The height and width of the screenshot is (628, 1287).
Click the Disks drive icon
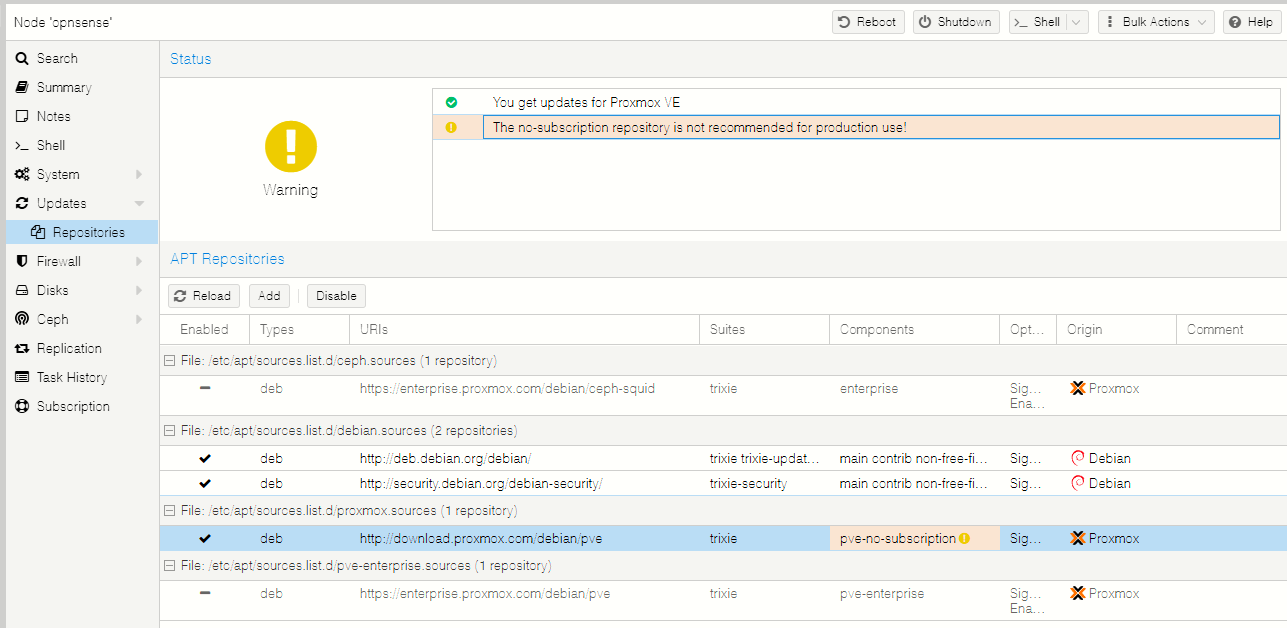(22, 290)
